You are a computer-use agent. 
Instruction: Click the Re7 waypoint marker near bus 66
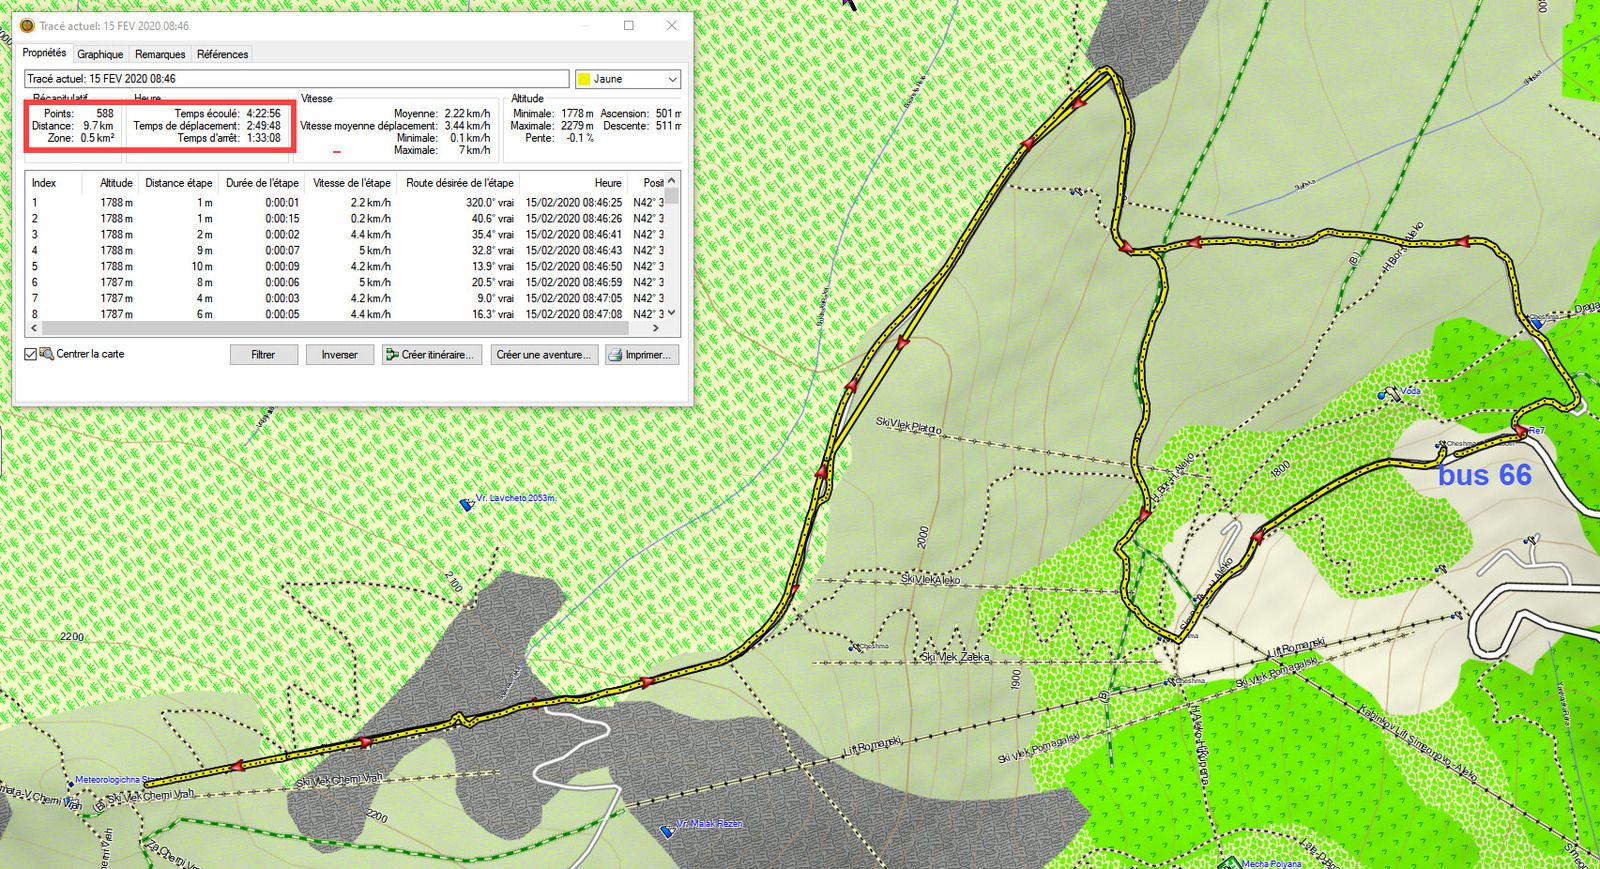coord(1521,431)
